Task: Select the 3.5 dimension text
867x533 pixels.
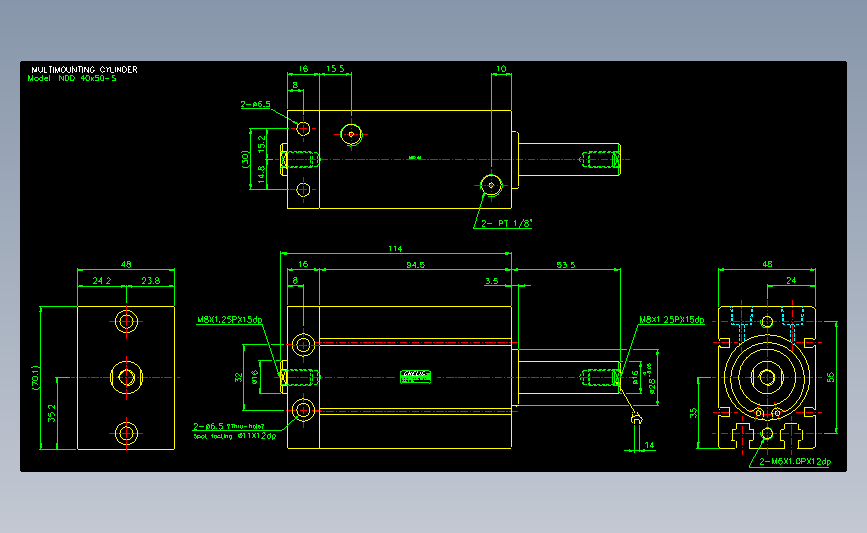Action: click(x=492, y=281)
